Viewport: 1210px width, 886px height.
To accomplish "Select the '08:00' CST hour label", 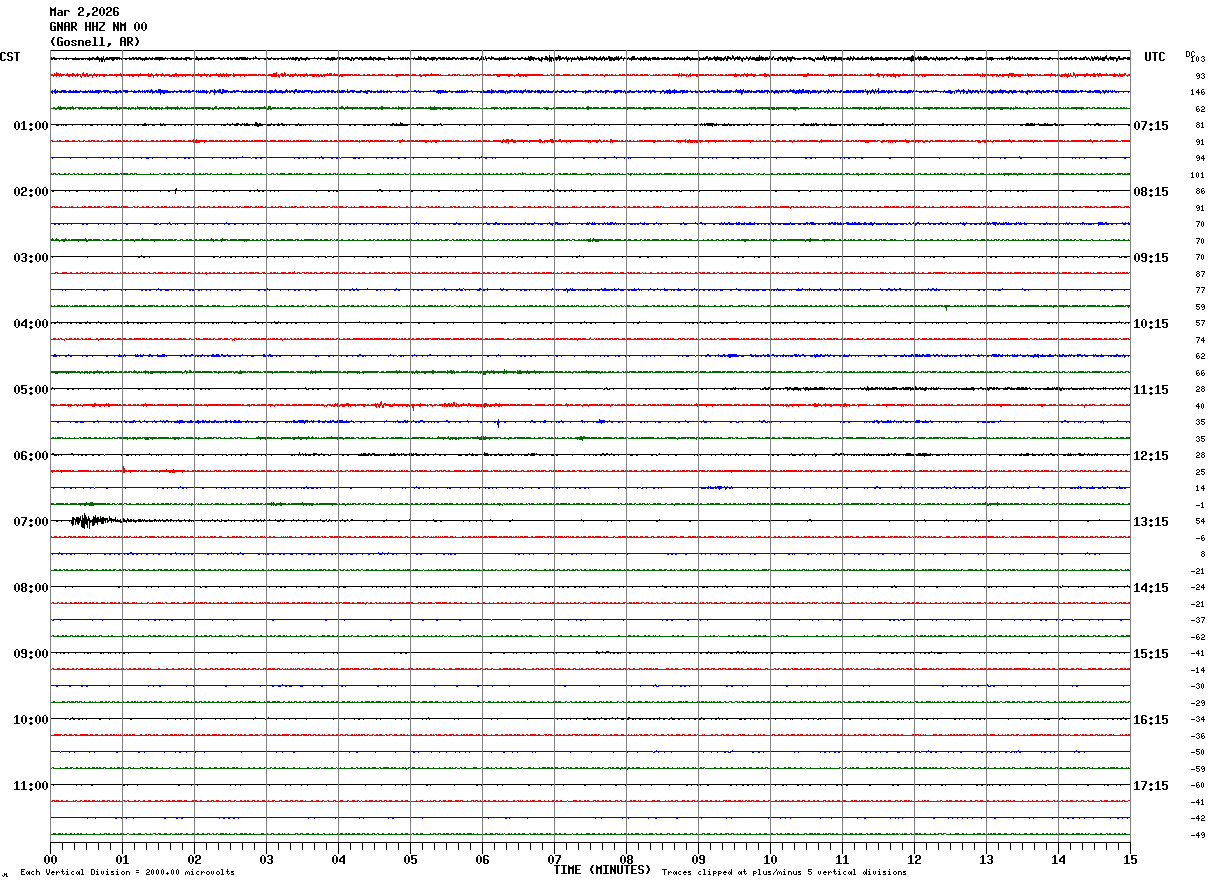I will pyautogui.click(x=31, y=588).
